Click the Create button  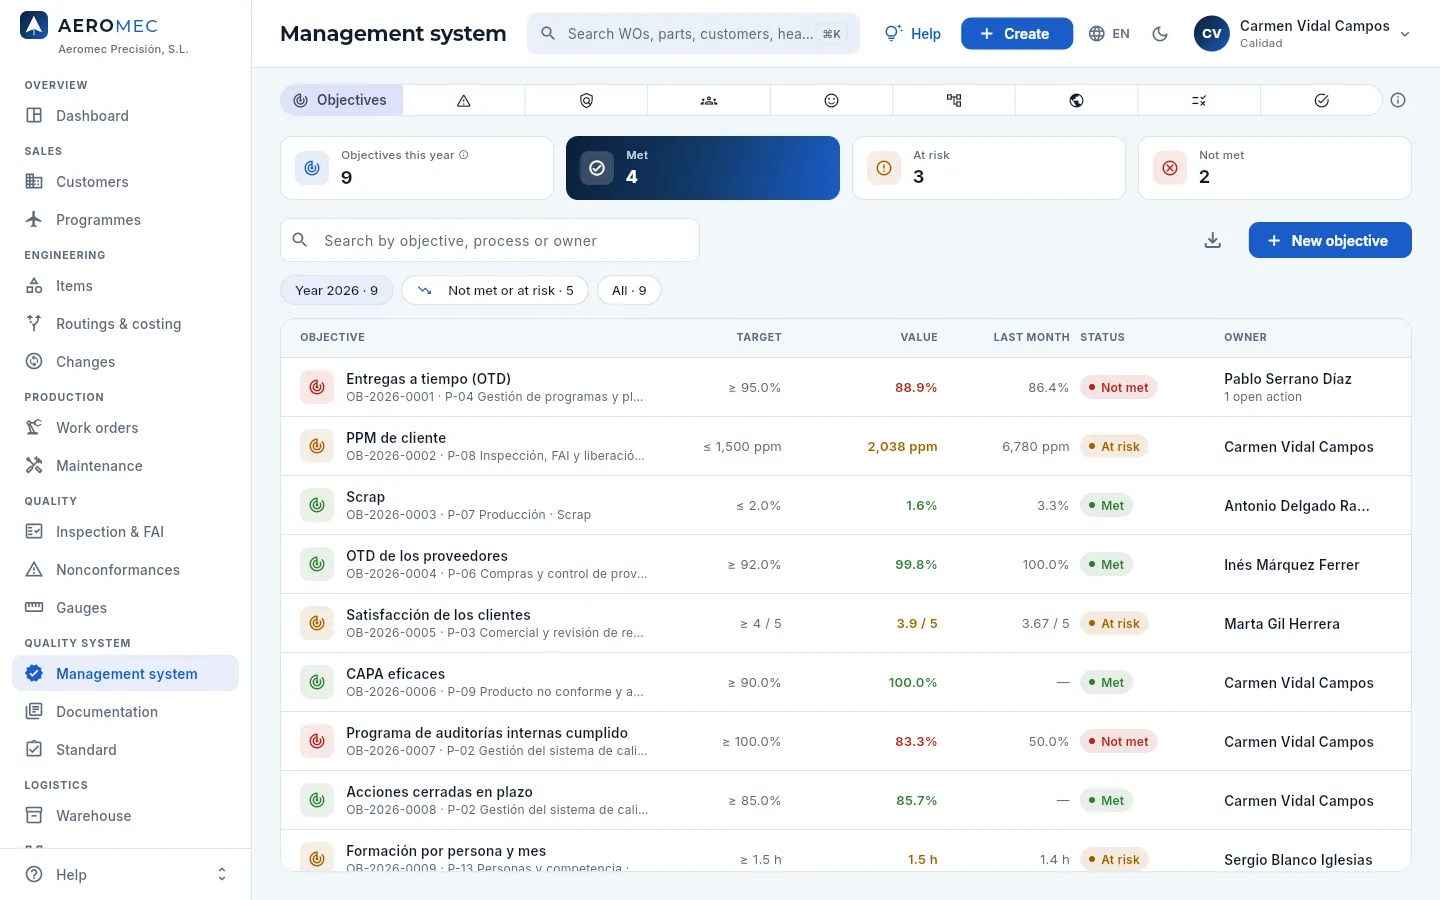click(x=1017, y=34)
